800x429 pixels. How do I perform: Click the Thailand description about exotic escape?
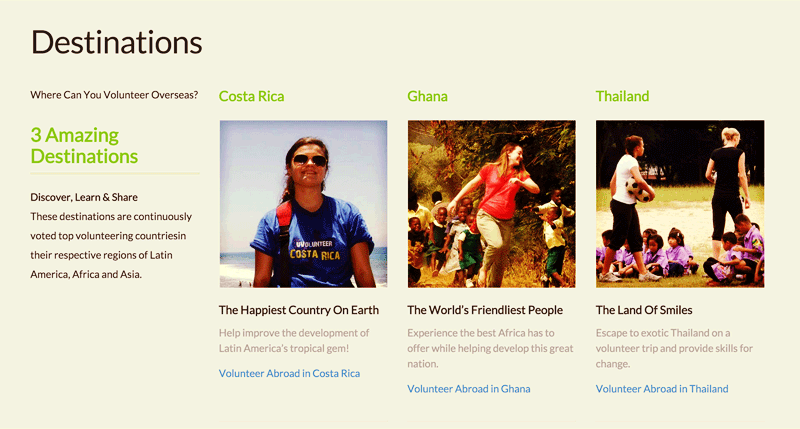pos(674,348)
